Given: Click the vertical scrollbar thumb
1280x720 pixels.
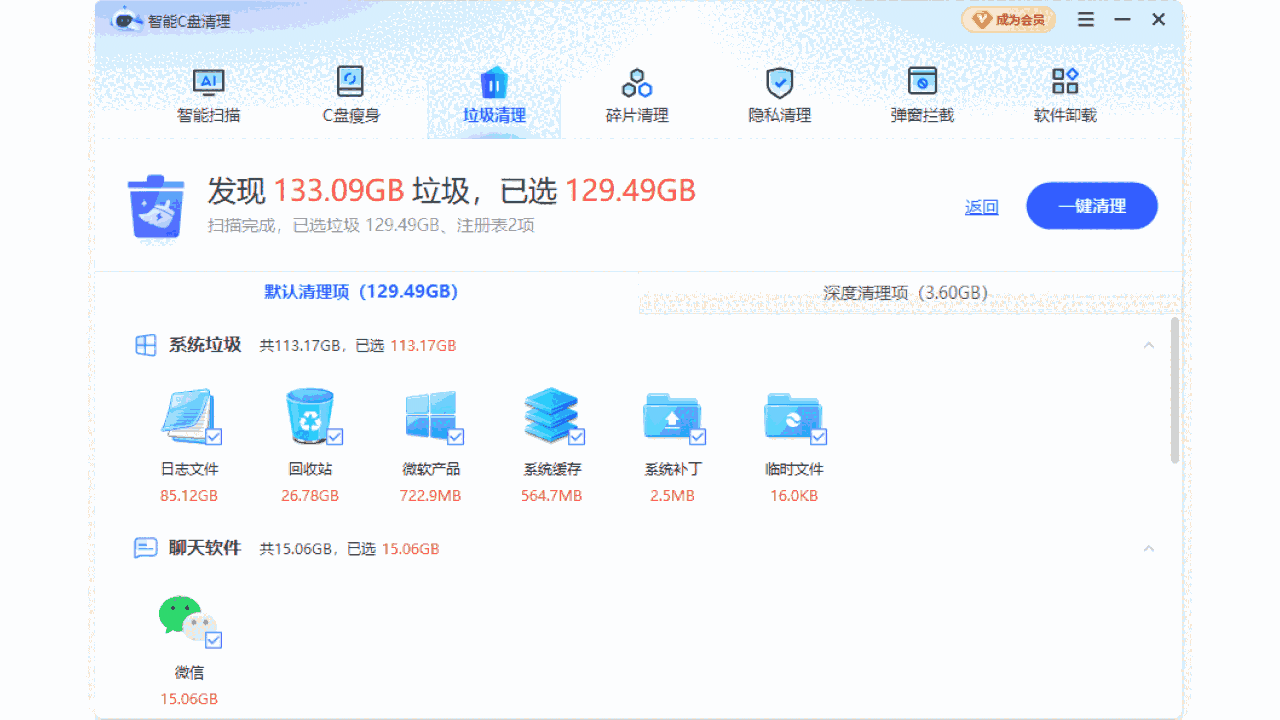Looking at the screenshot, I should coord(1175,390).
